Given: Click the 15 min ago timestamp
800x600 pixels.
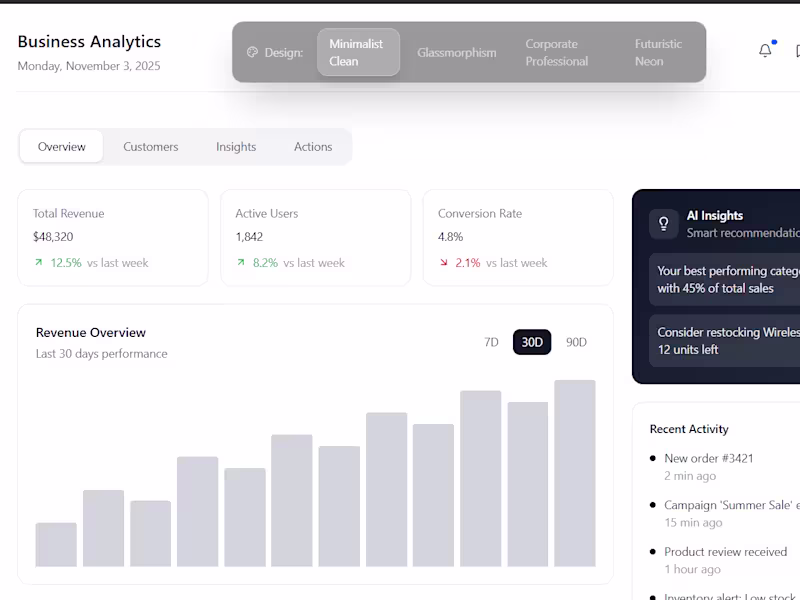Looking at the screenshot, I should tap(693, 523).
